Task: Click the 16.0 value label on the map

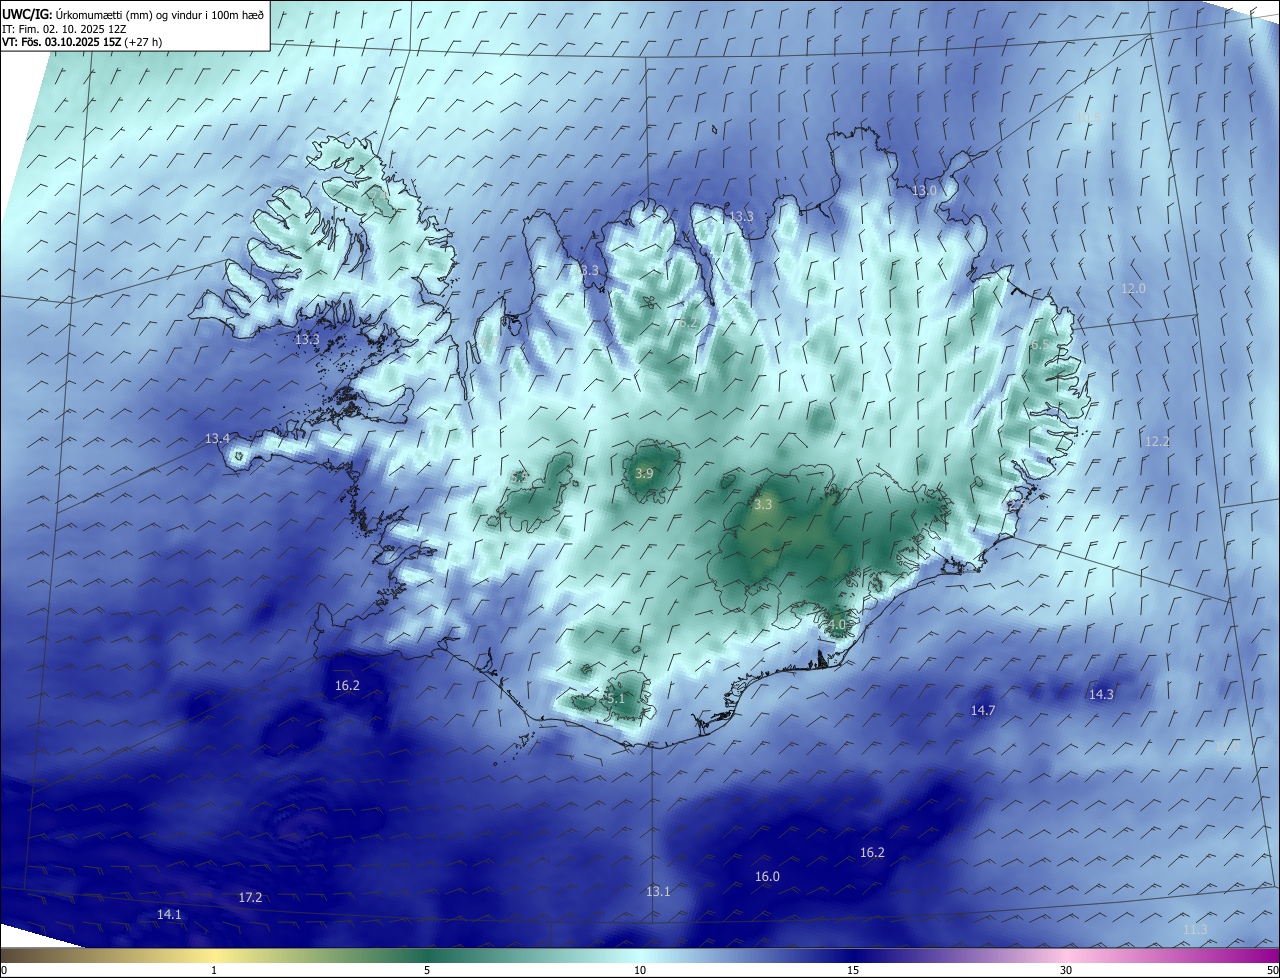Action: tap(767, 876)
